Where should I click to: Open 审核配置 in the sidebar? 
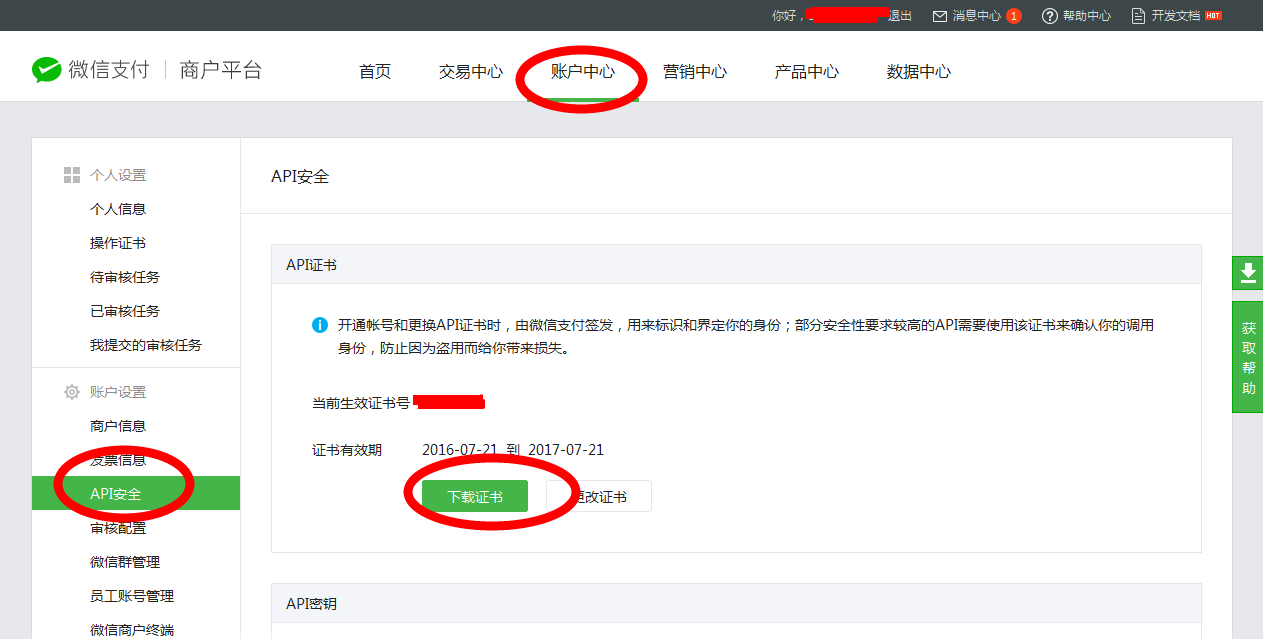118,528
